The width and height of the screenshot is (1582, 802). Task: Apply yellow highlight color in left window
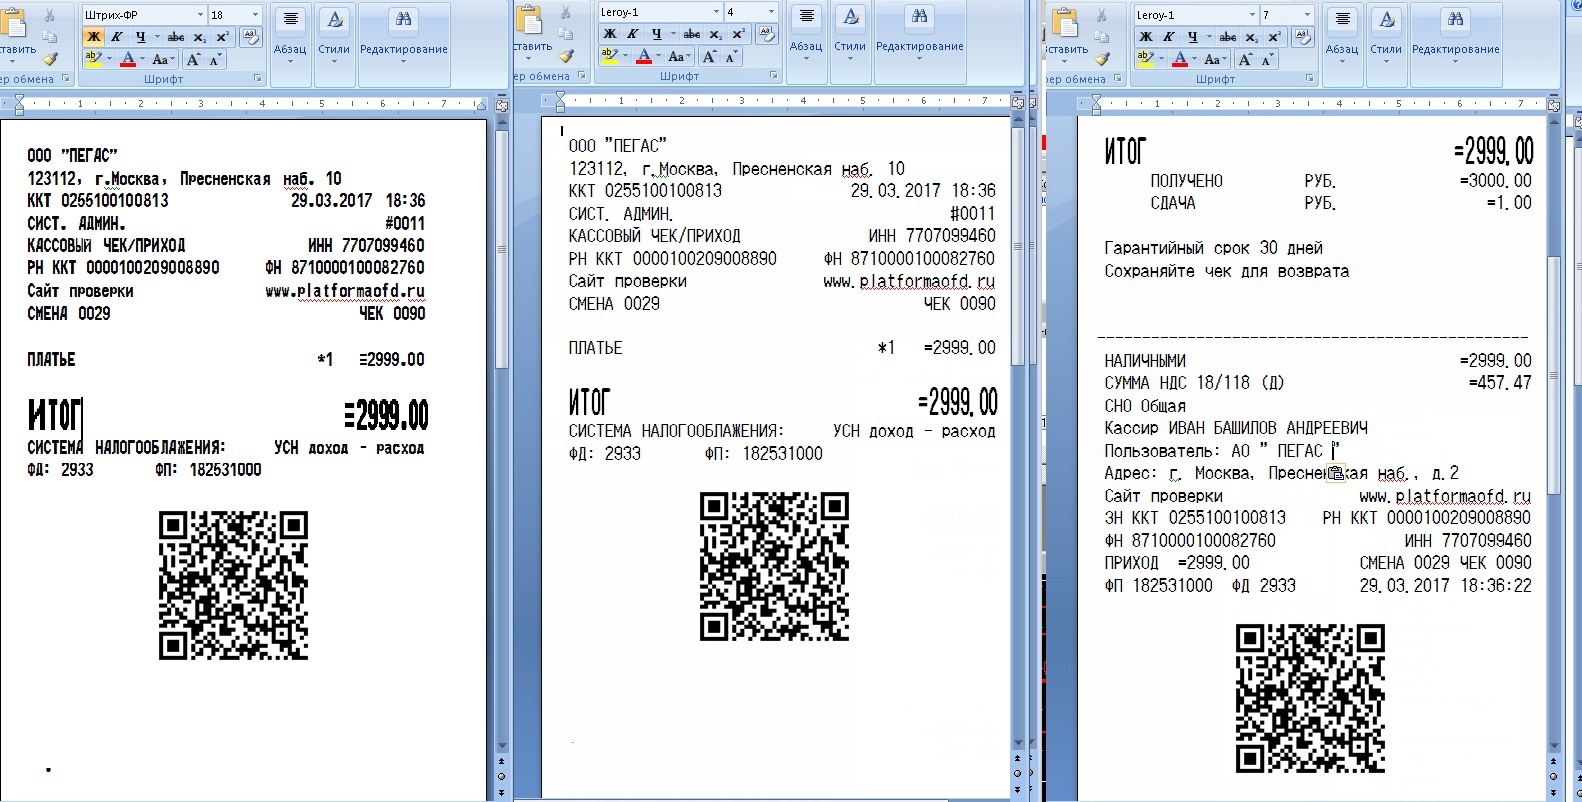click(93, 60)
